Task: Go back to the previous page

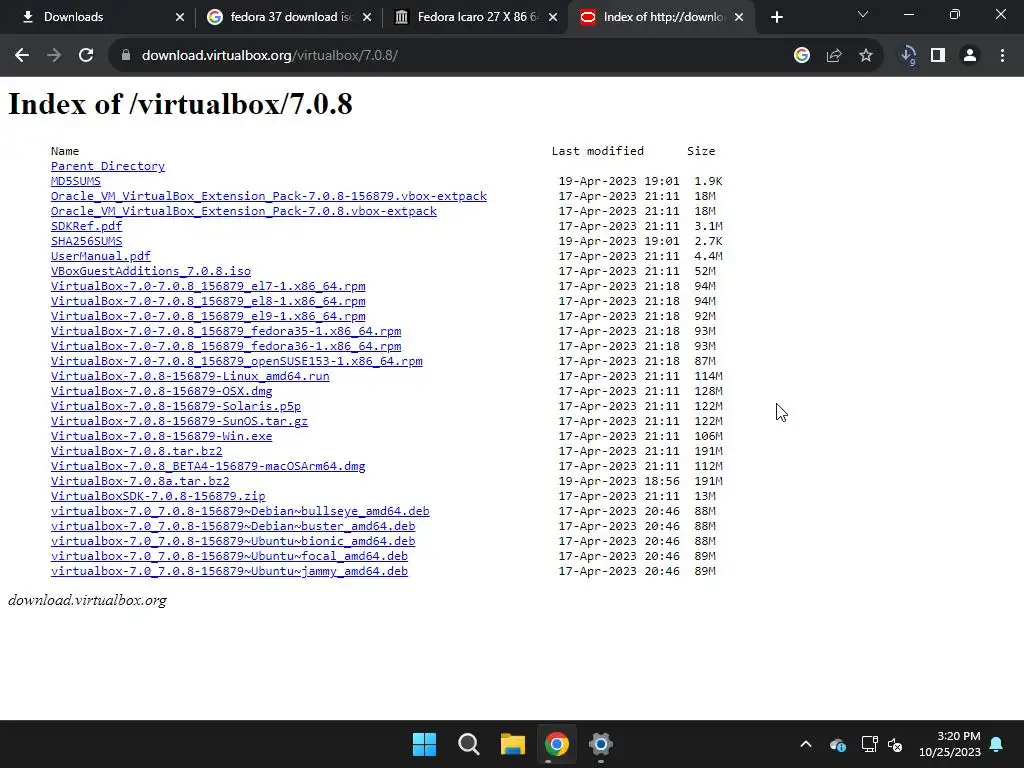Action: pos(22,56)
